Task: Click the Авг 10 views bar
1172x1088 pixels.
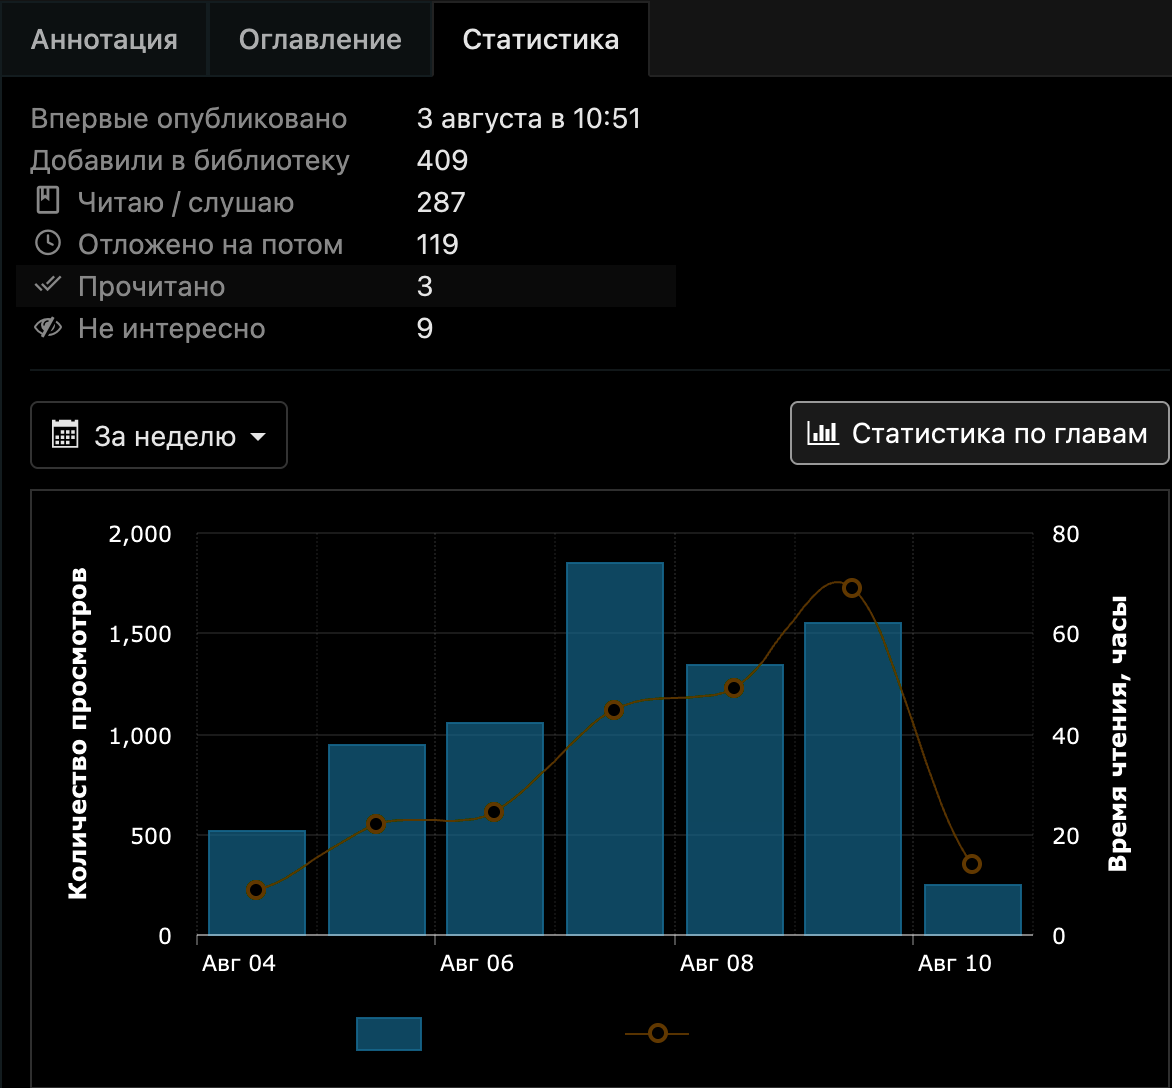Action: (972, 909)
